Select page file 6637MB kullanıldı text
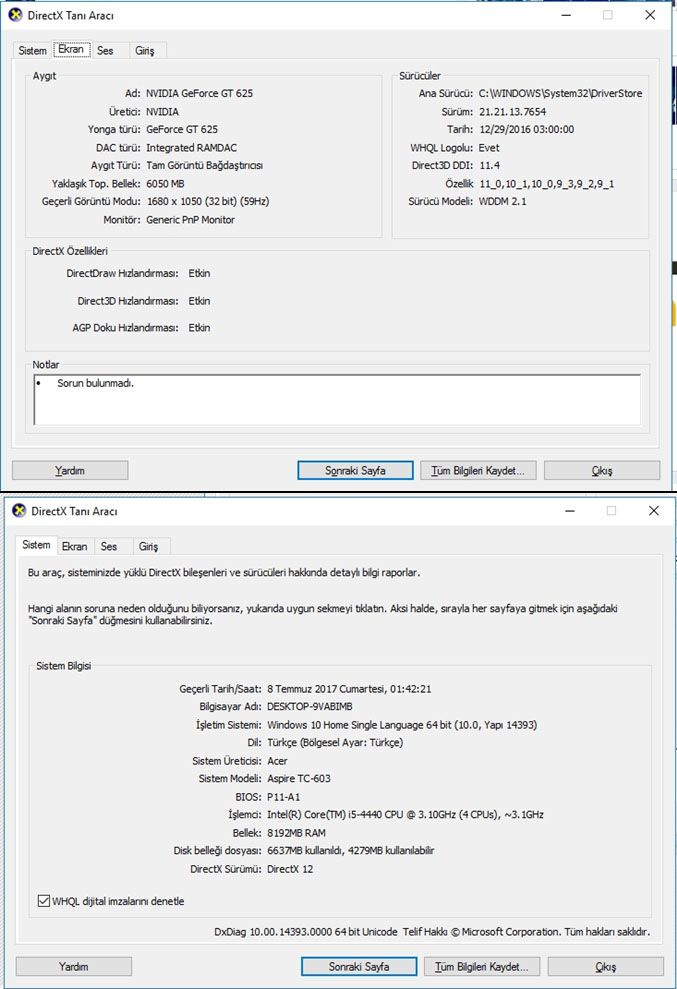 click(350, 850)
